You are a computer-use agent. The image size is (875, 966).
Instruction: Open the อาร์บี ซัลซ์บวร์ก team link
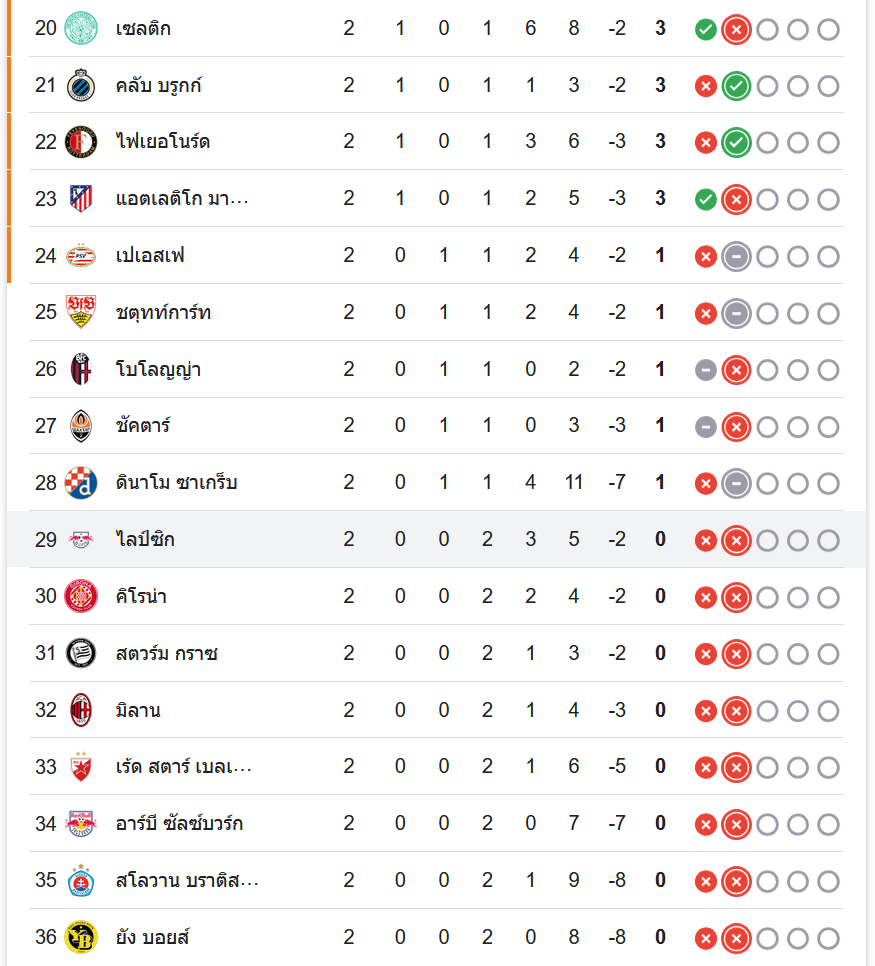(x=179, y=824)
